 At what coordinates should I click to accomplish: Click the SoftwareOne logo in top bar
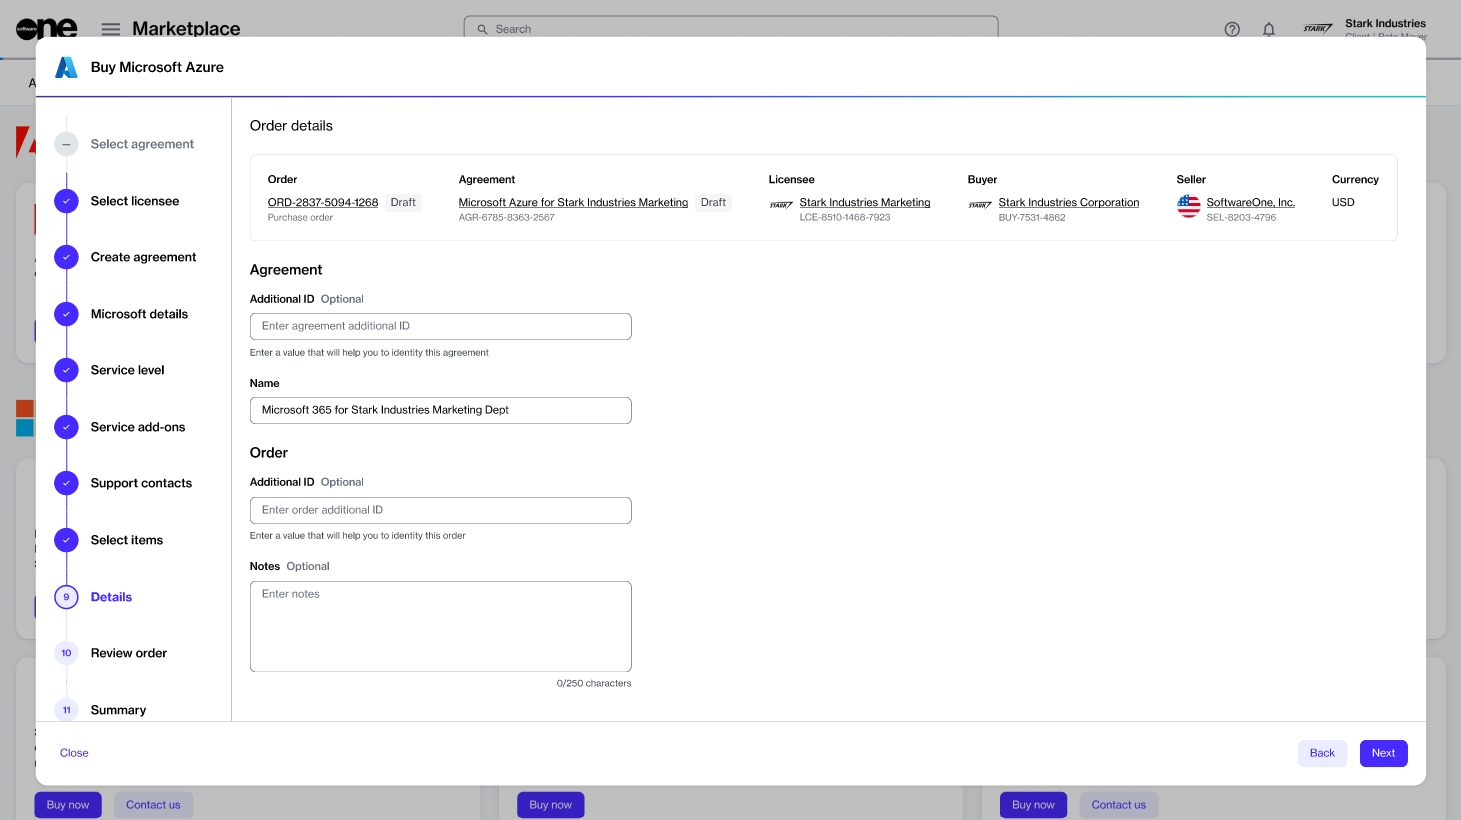click(x=46, y=29)
